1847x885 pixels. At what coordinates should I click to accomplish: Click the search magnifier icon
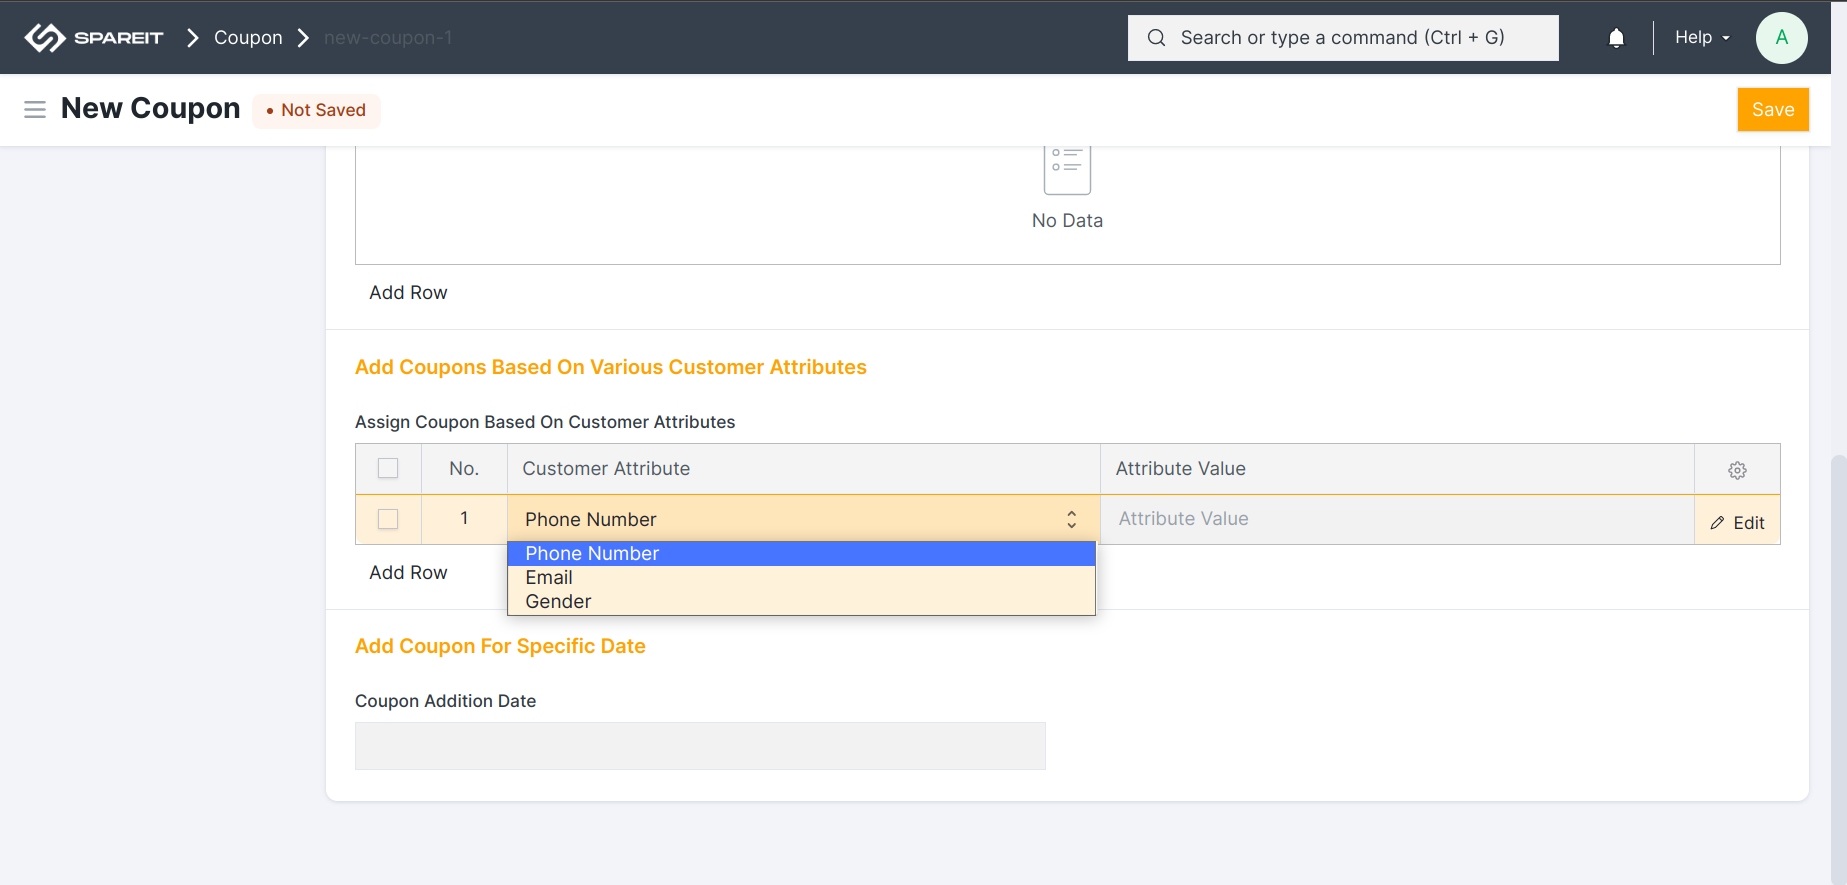point(1156,38)
